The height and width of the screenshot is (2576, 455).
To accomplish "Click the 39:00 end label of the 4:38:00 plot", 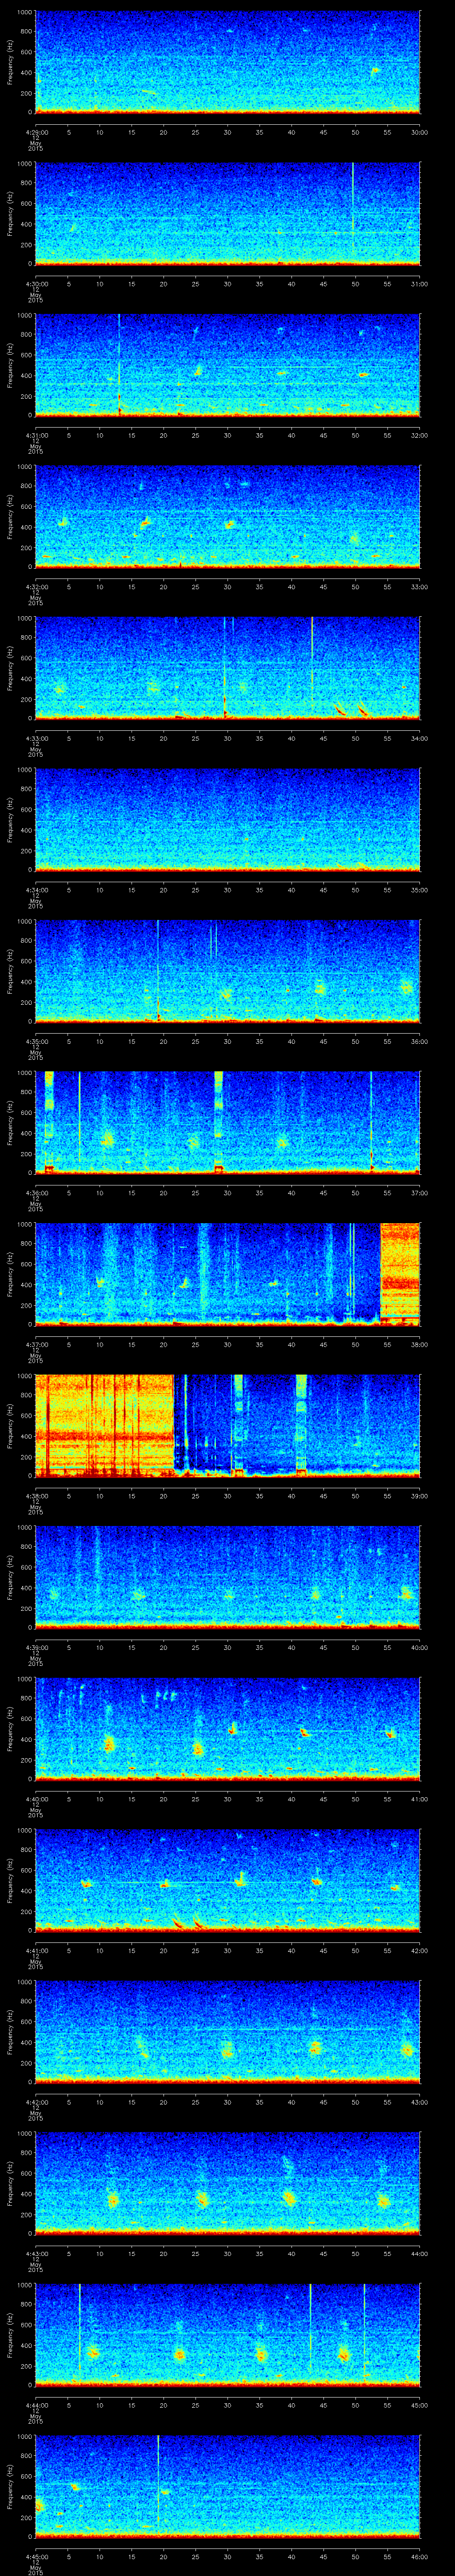I will (x=419, y=1496).
